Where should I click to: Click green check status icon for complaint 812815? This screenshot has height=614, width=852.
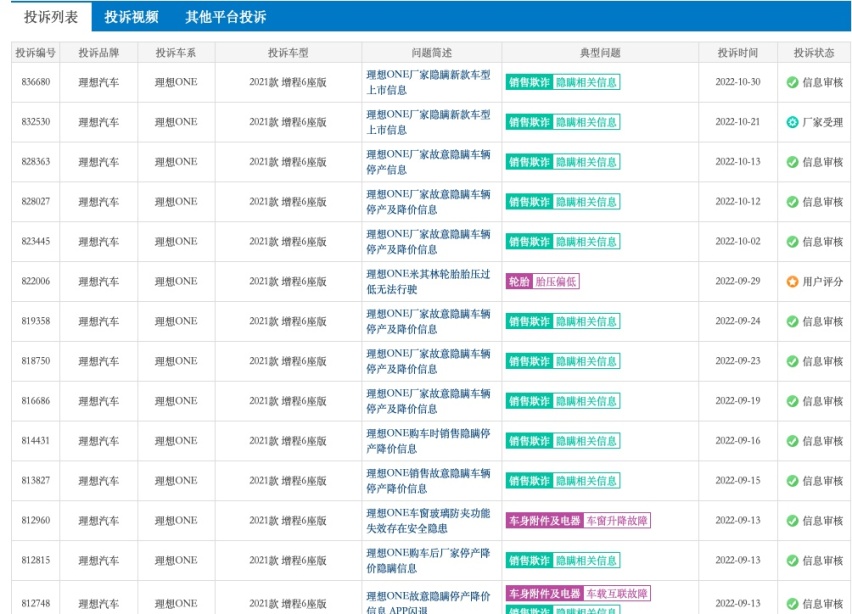click(792, 560)
